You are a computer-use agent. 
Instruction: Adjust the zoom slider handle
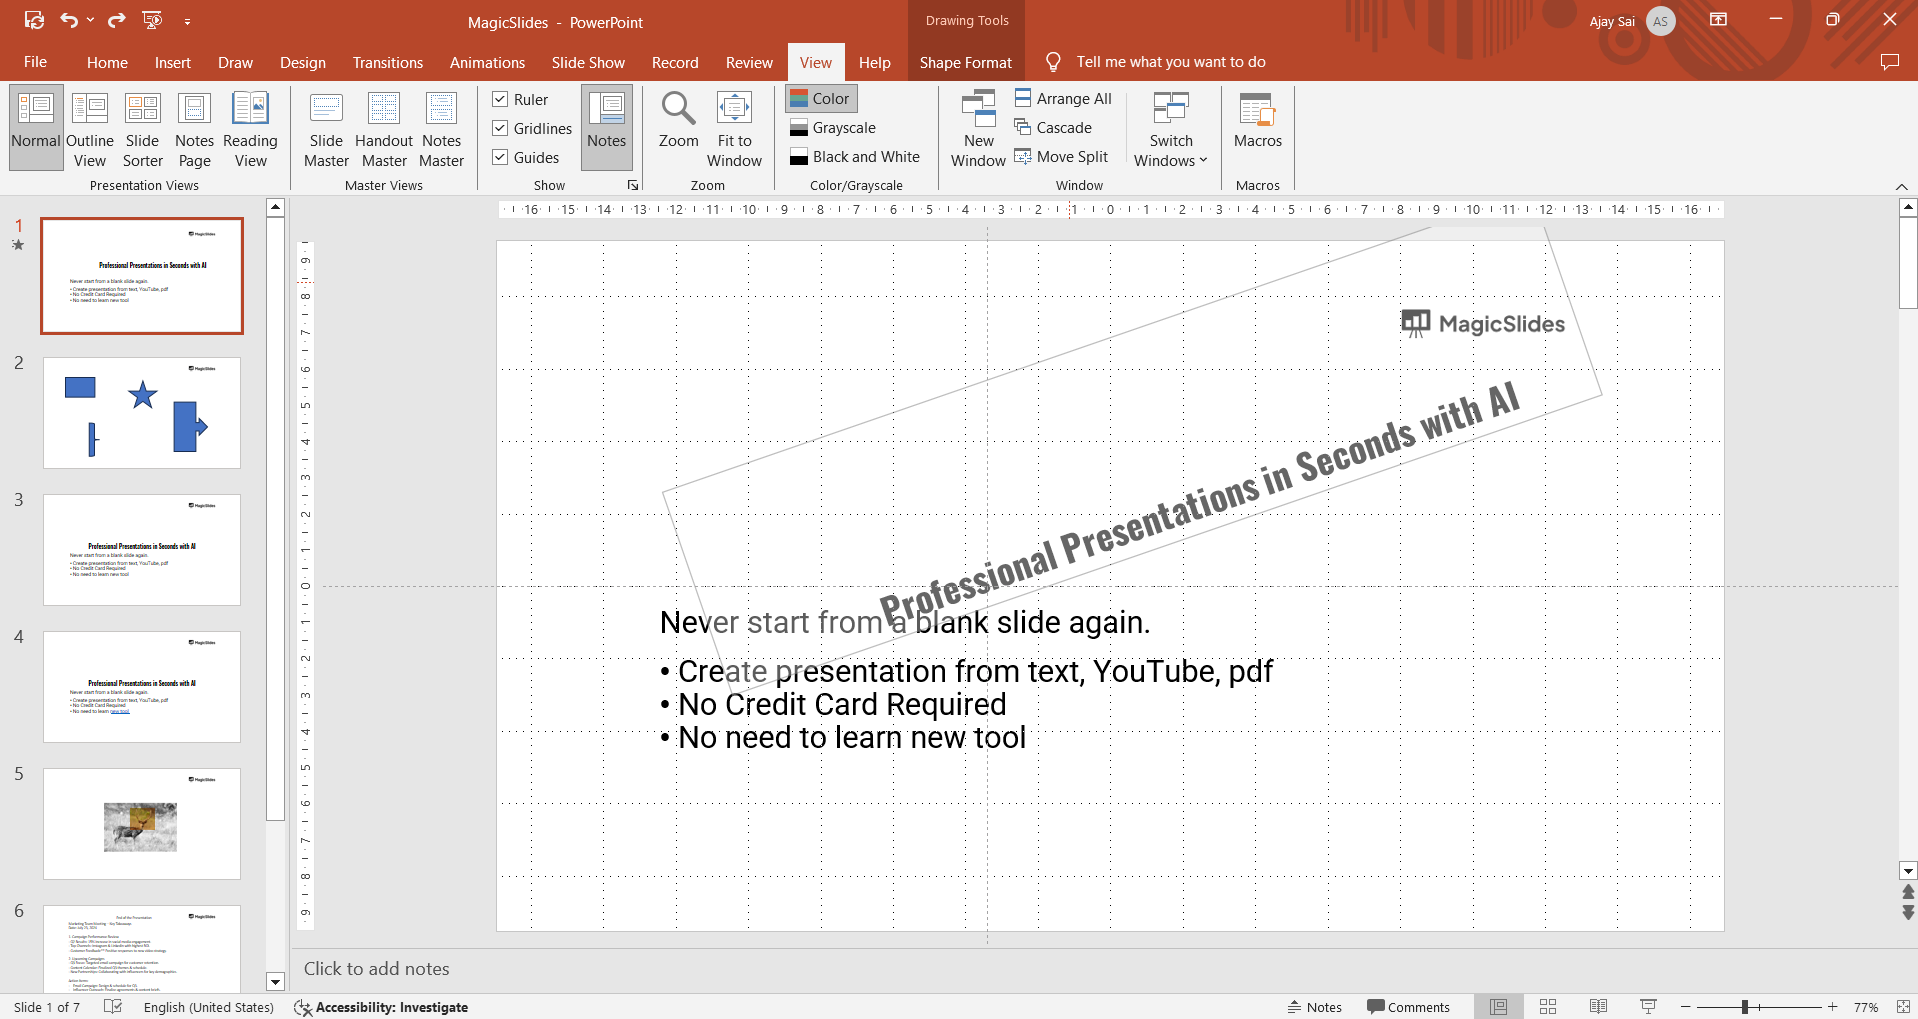(x=1744, y=1007)
